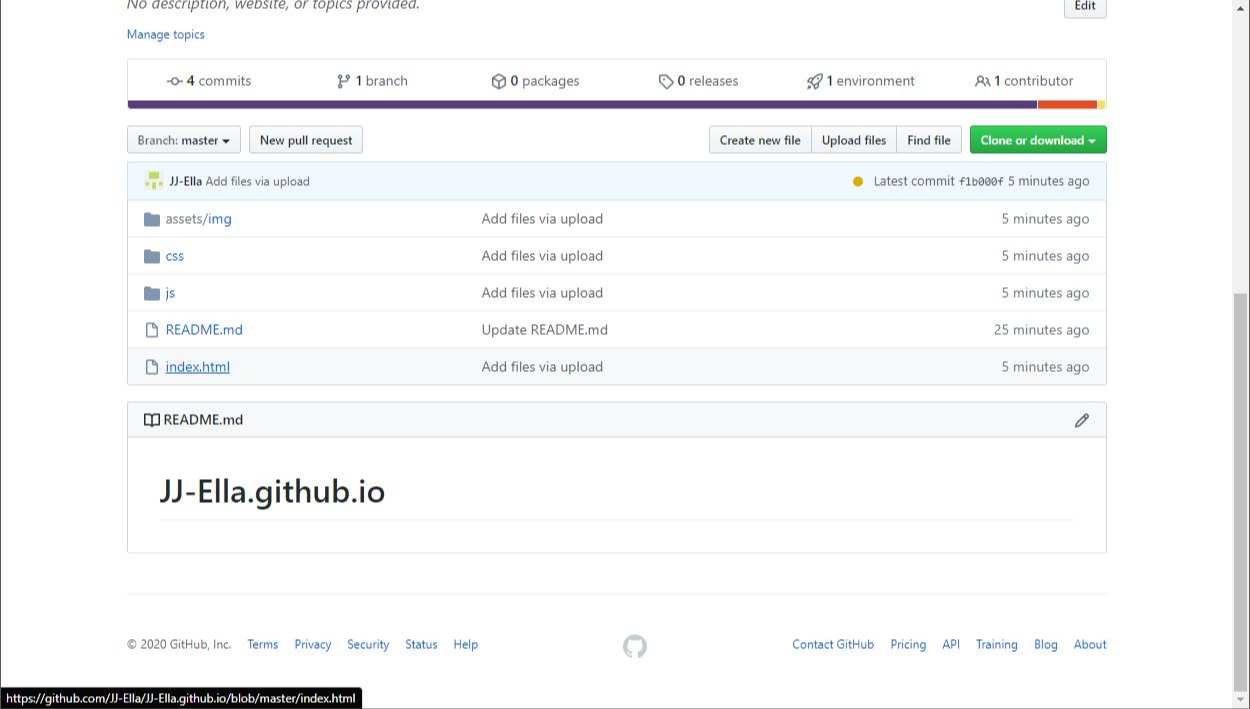
Task: Open the Manage topics link
Action: tap(166, 34)
